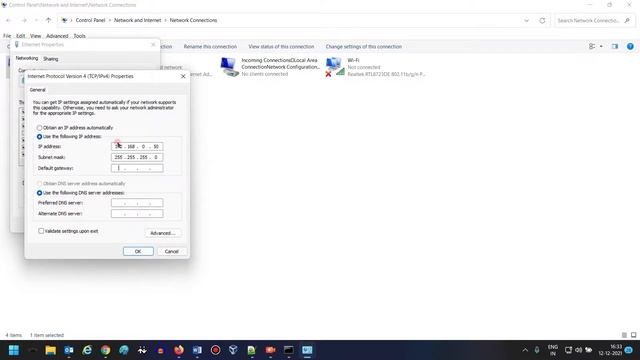Select the Wi-Fi adapter icon

click(x=335, y=67)
